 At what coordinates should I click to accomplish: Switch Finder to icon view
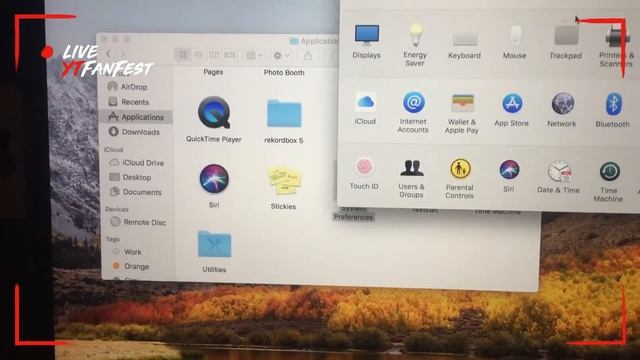(x=183, y=55)
